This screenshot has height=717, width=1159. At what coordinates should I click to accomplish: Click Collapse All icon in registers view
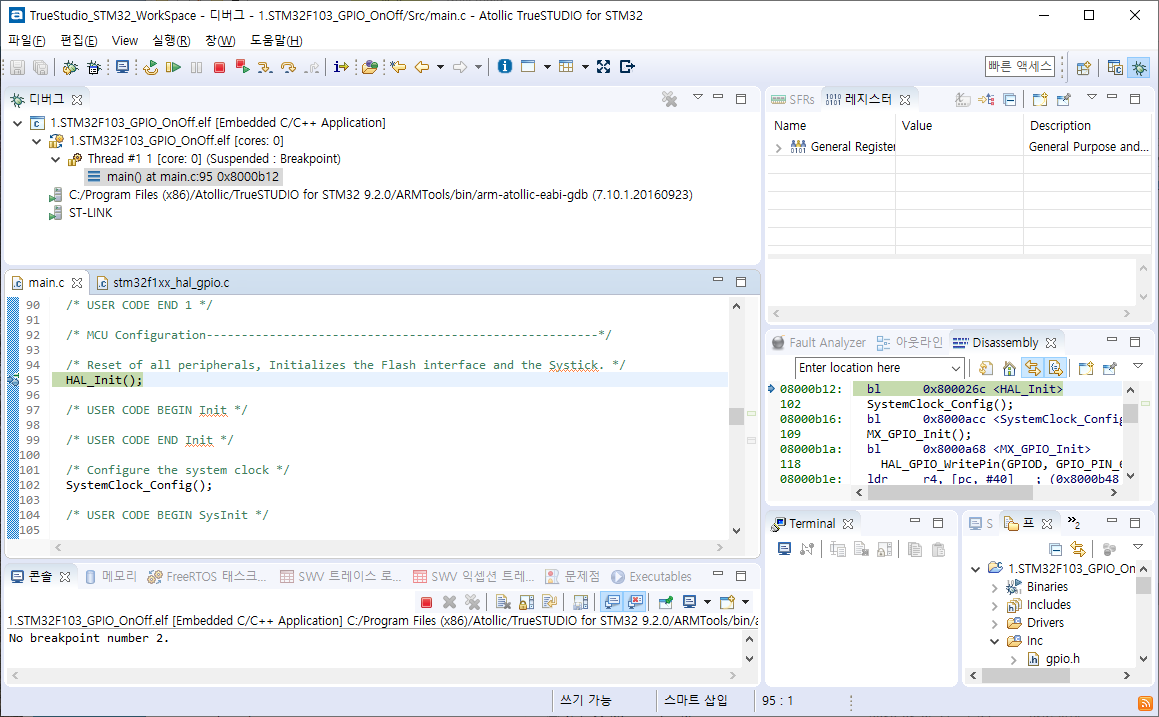[x=1010, y=99]
